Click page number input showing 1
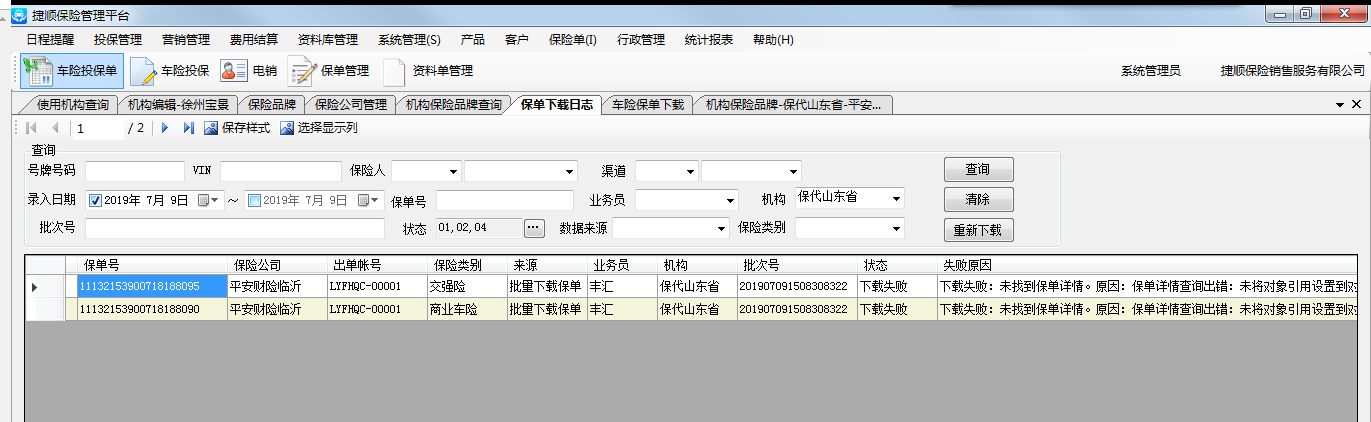 pos(99,128)
